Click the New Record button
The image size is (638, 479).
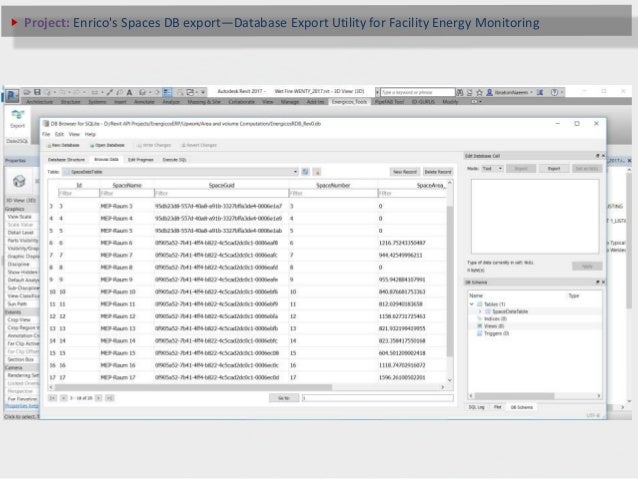point(405,172)
